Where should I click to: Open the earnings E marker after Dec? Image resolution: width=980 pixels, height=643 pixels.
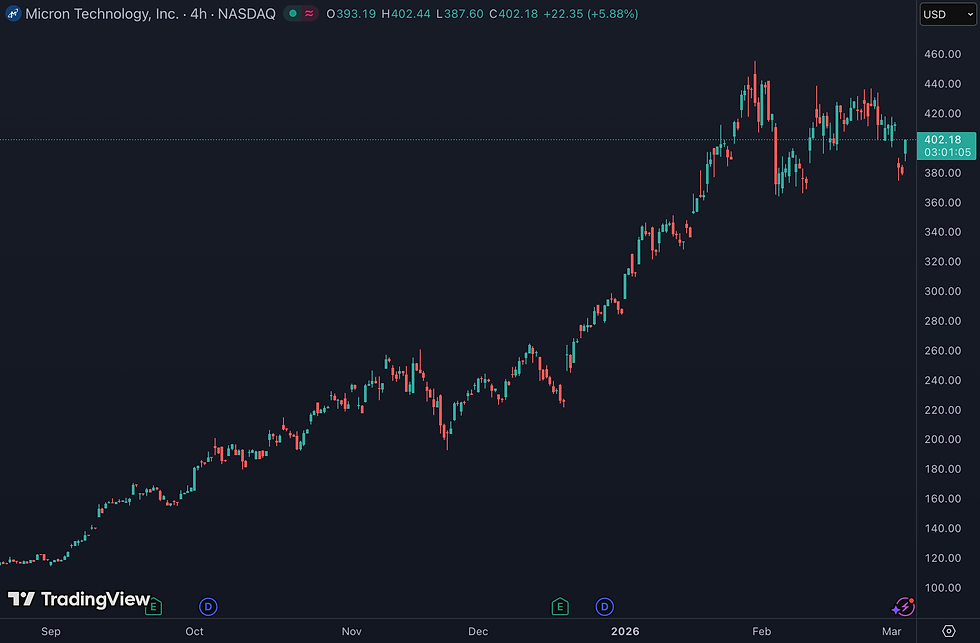pos(560,607)
